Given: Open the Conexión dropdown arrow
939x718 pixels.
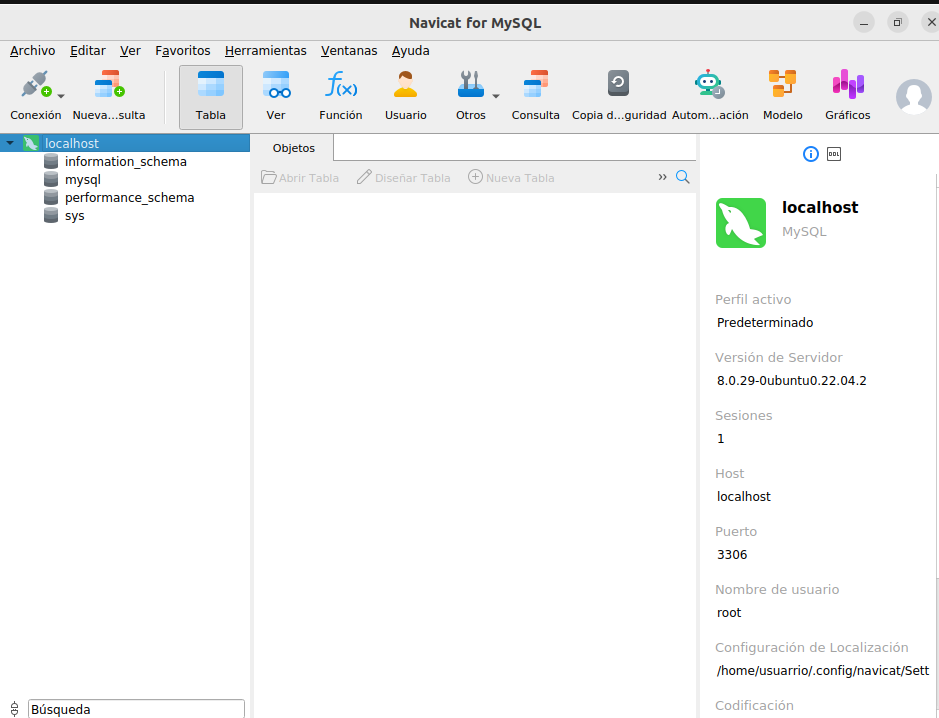Looking at the screenshot, I should tap(61, 96).
